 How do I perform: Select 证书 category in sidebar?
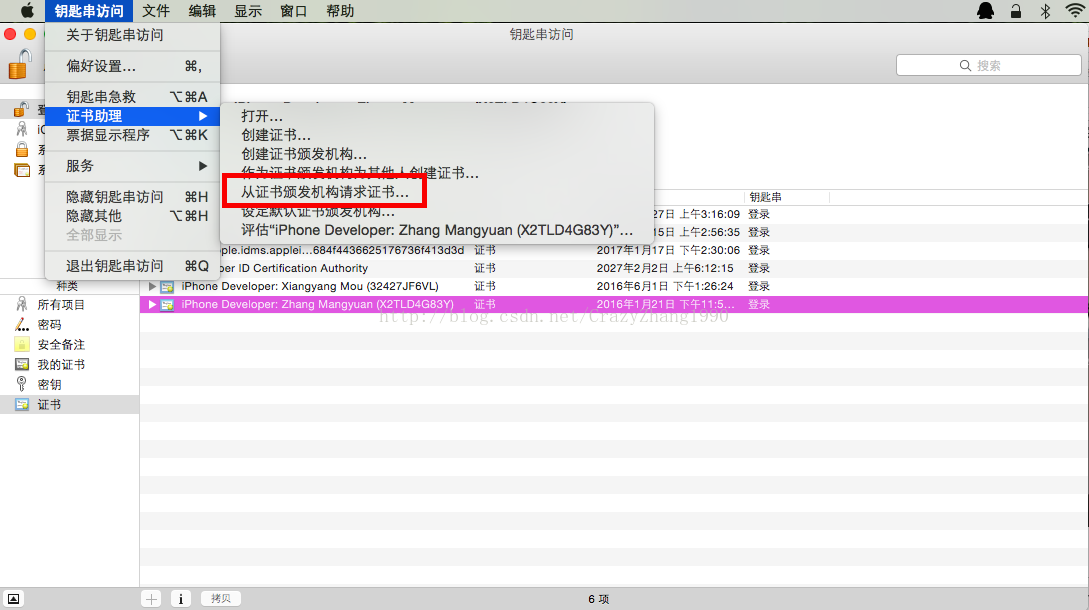(69, 404)
